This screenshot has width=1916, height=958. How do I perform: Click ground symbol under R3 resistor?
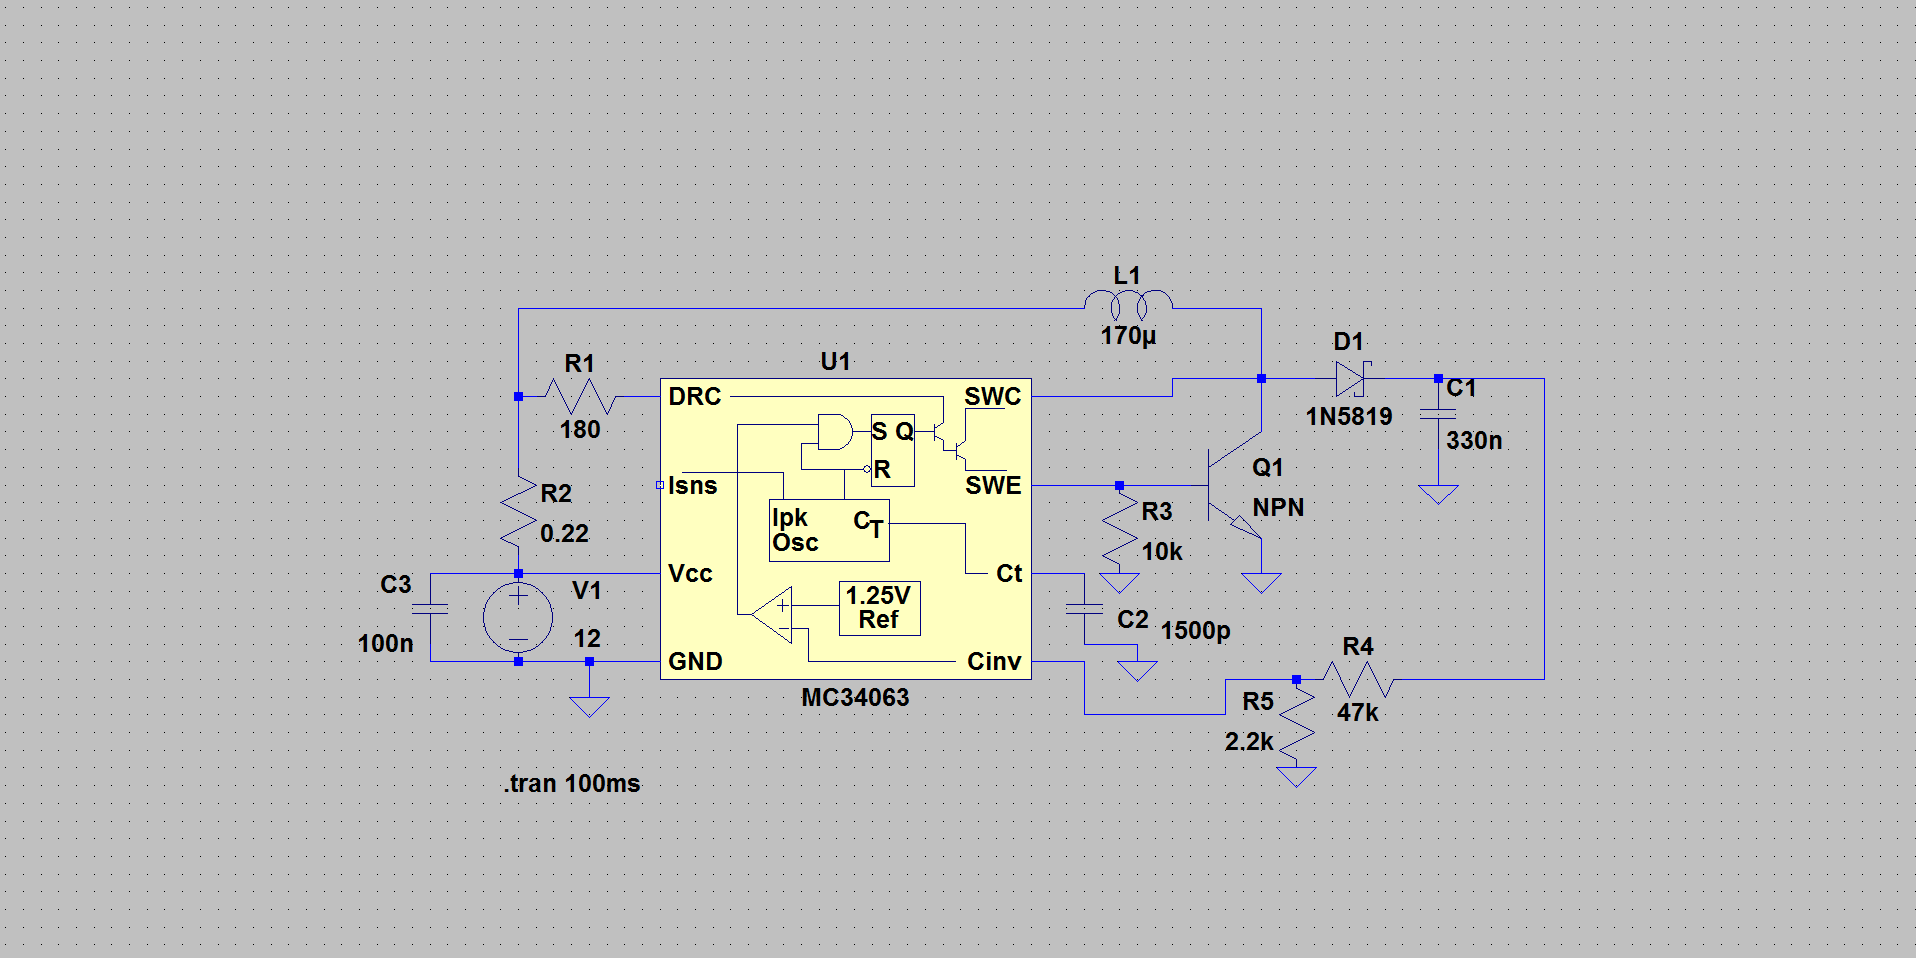coord(1119,583)
